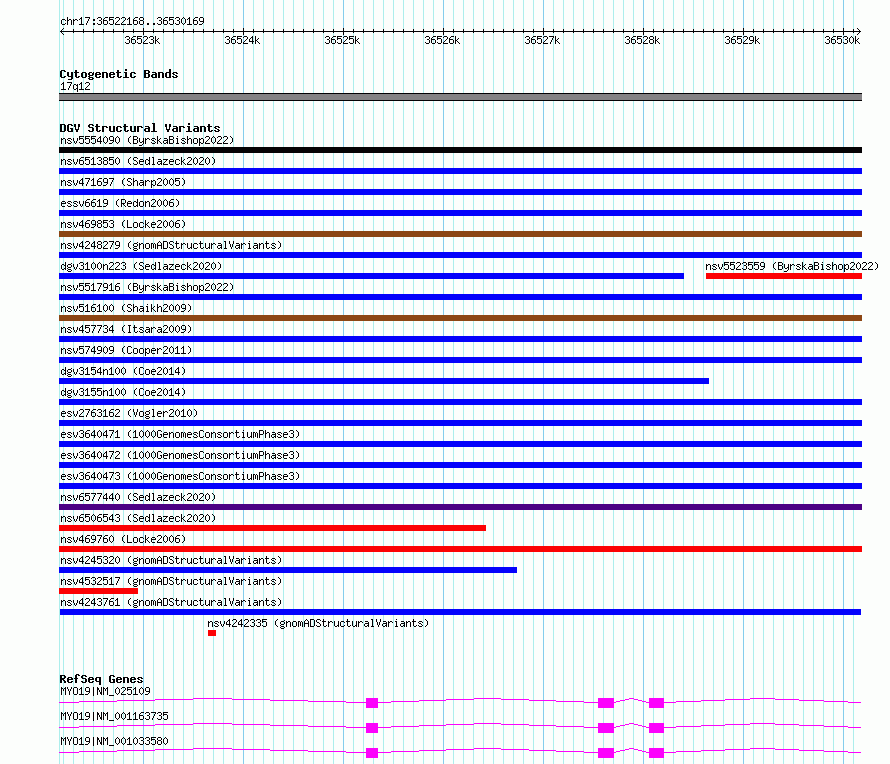
Task: Select the blue dgv3154n100 variant bar
Action: pos(384,381)
